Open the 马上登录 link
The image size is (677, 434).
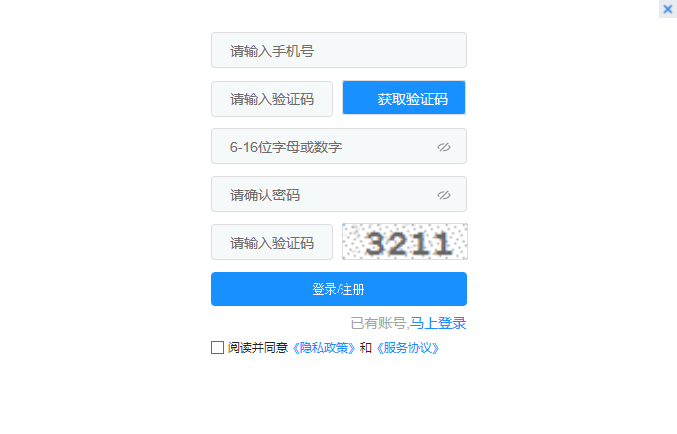438,323
